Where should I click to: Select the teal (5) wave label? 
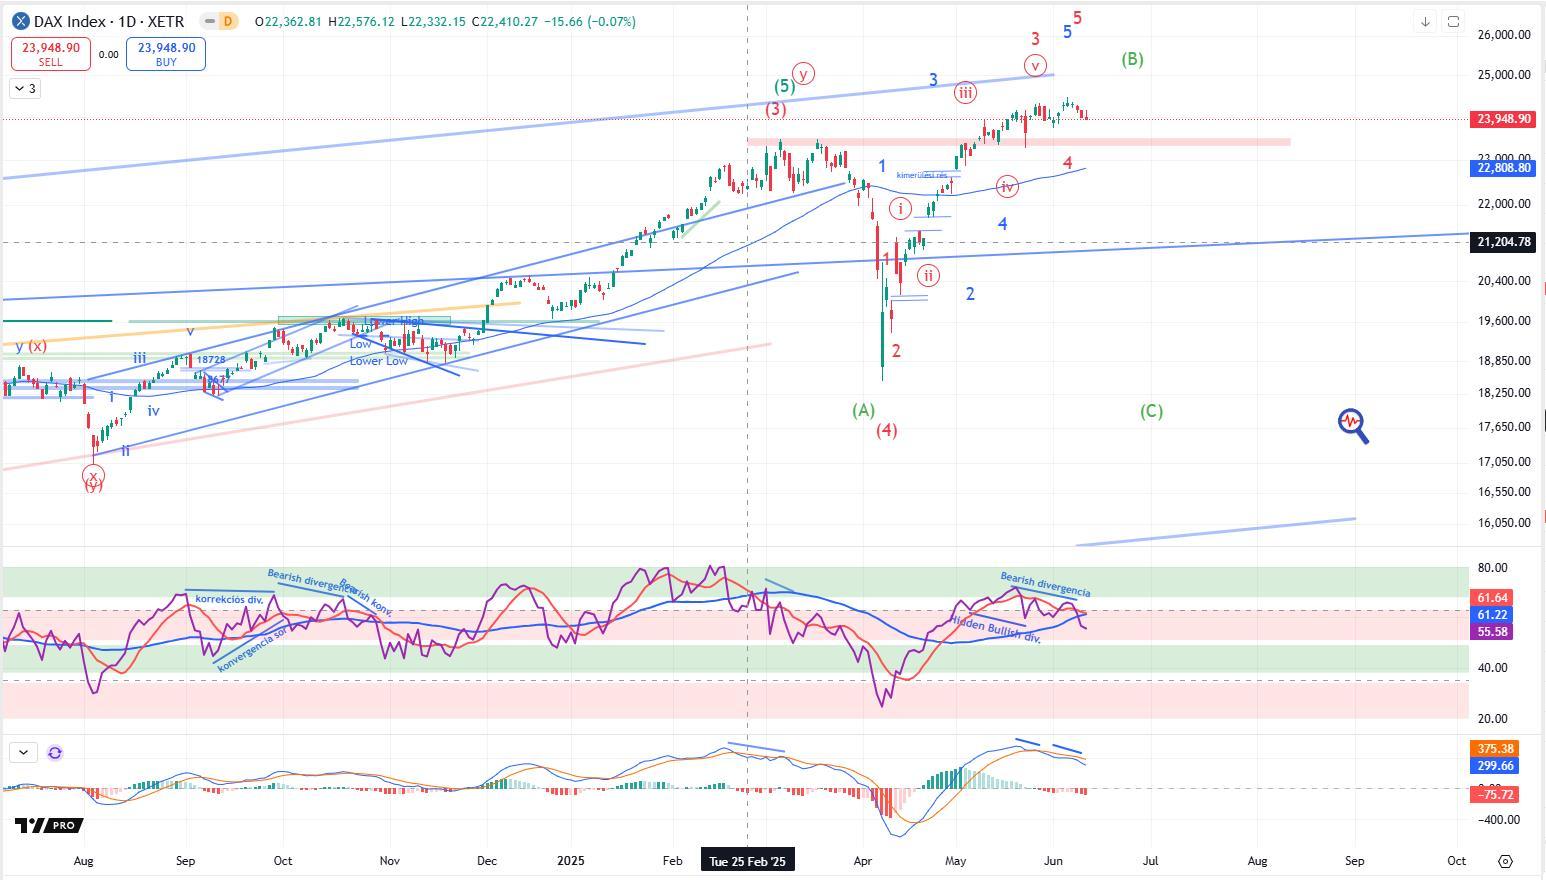click(x=784, y=86)
